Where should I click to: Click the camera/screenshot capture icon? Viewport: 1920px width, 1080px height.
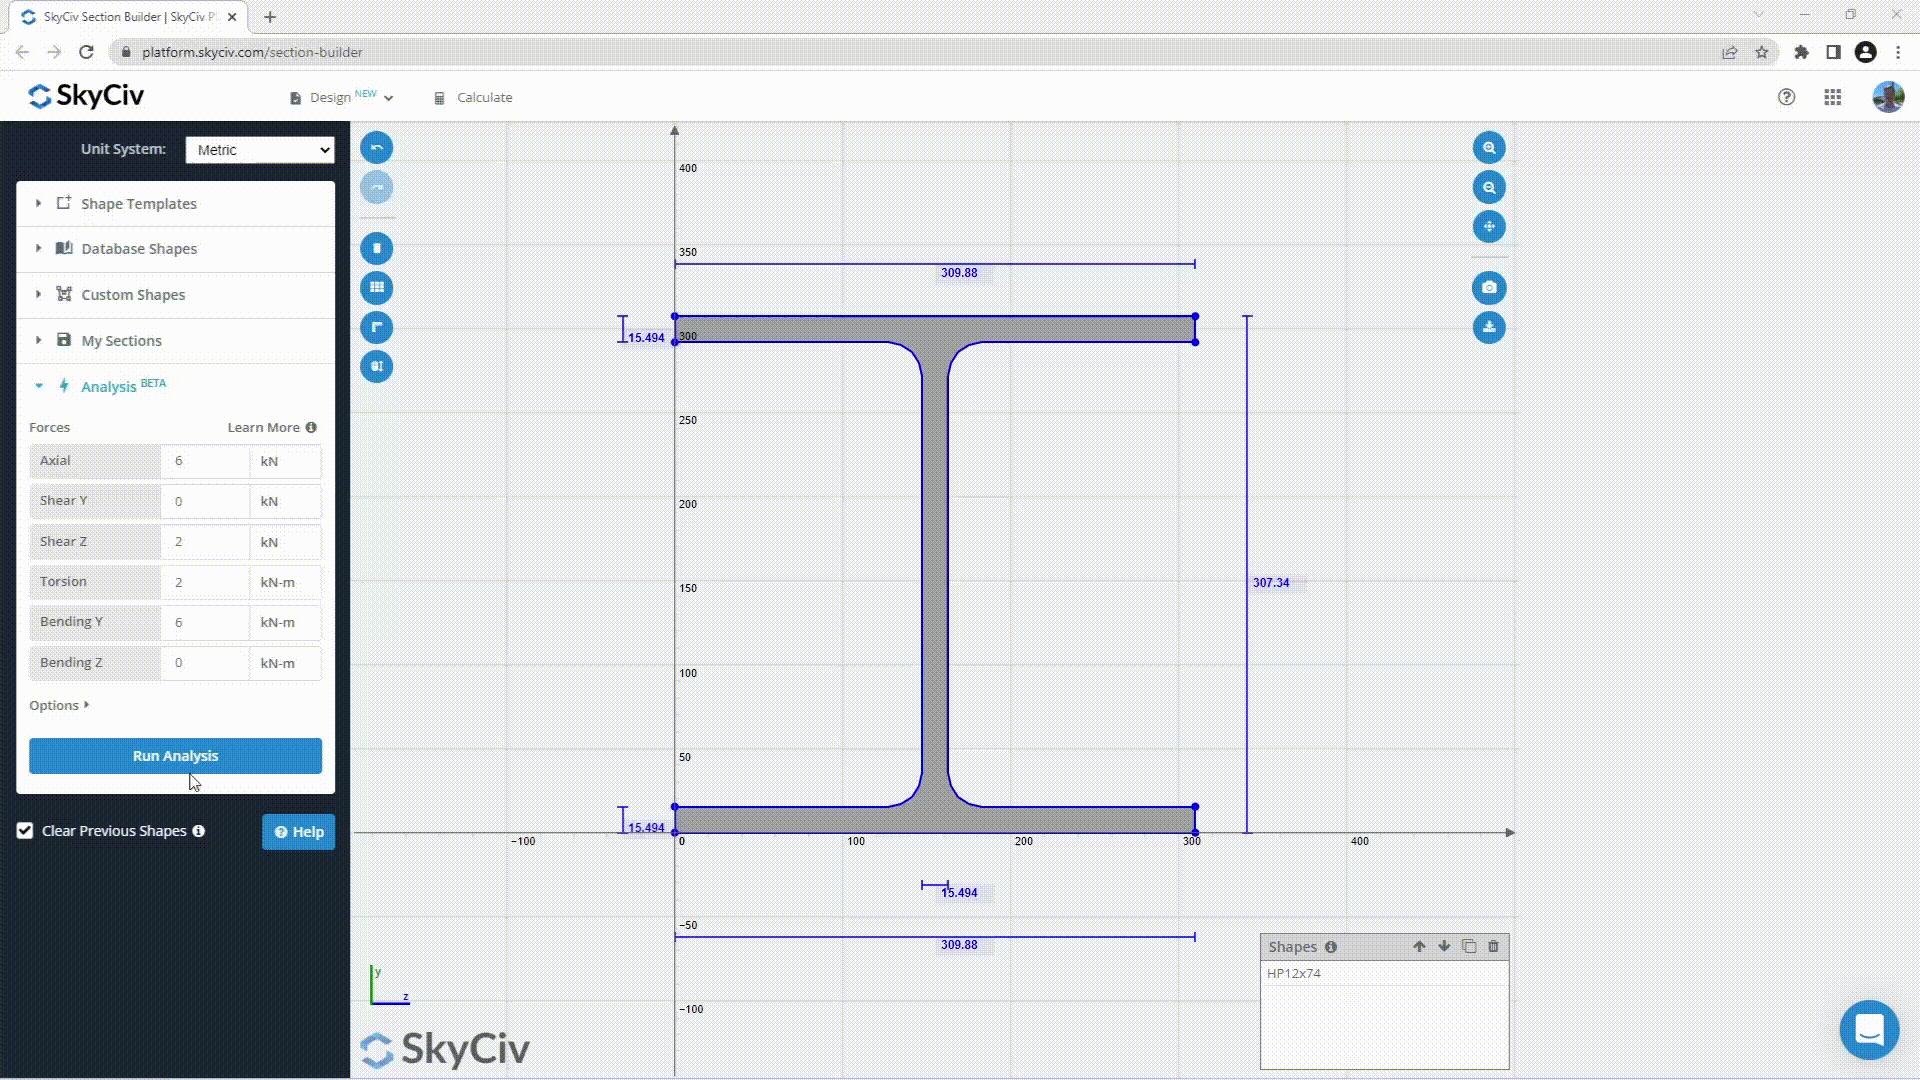coord(1489,287)
